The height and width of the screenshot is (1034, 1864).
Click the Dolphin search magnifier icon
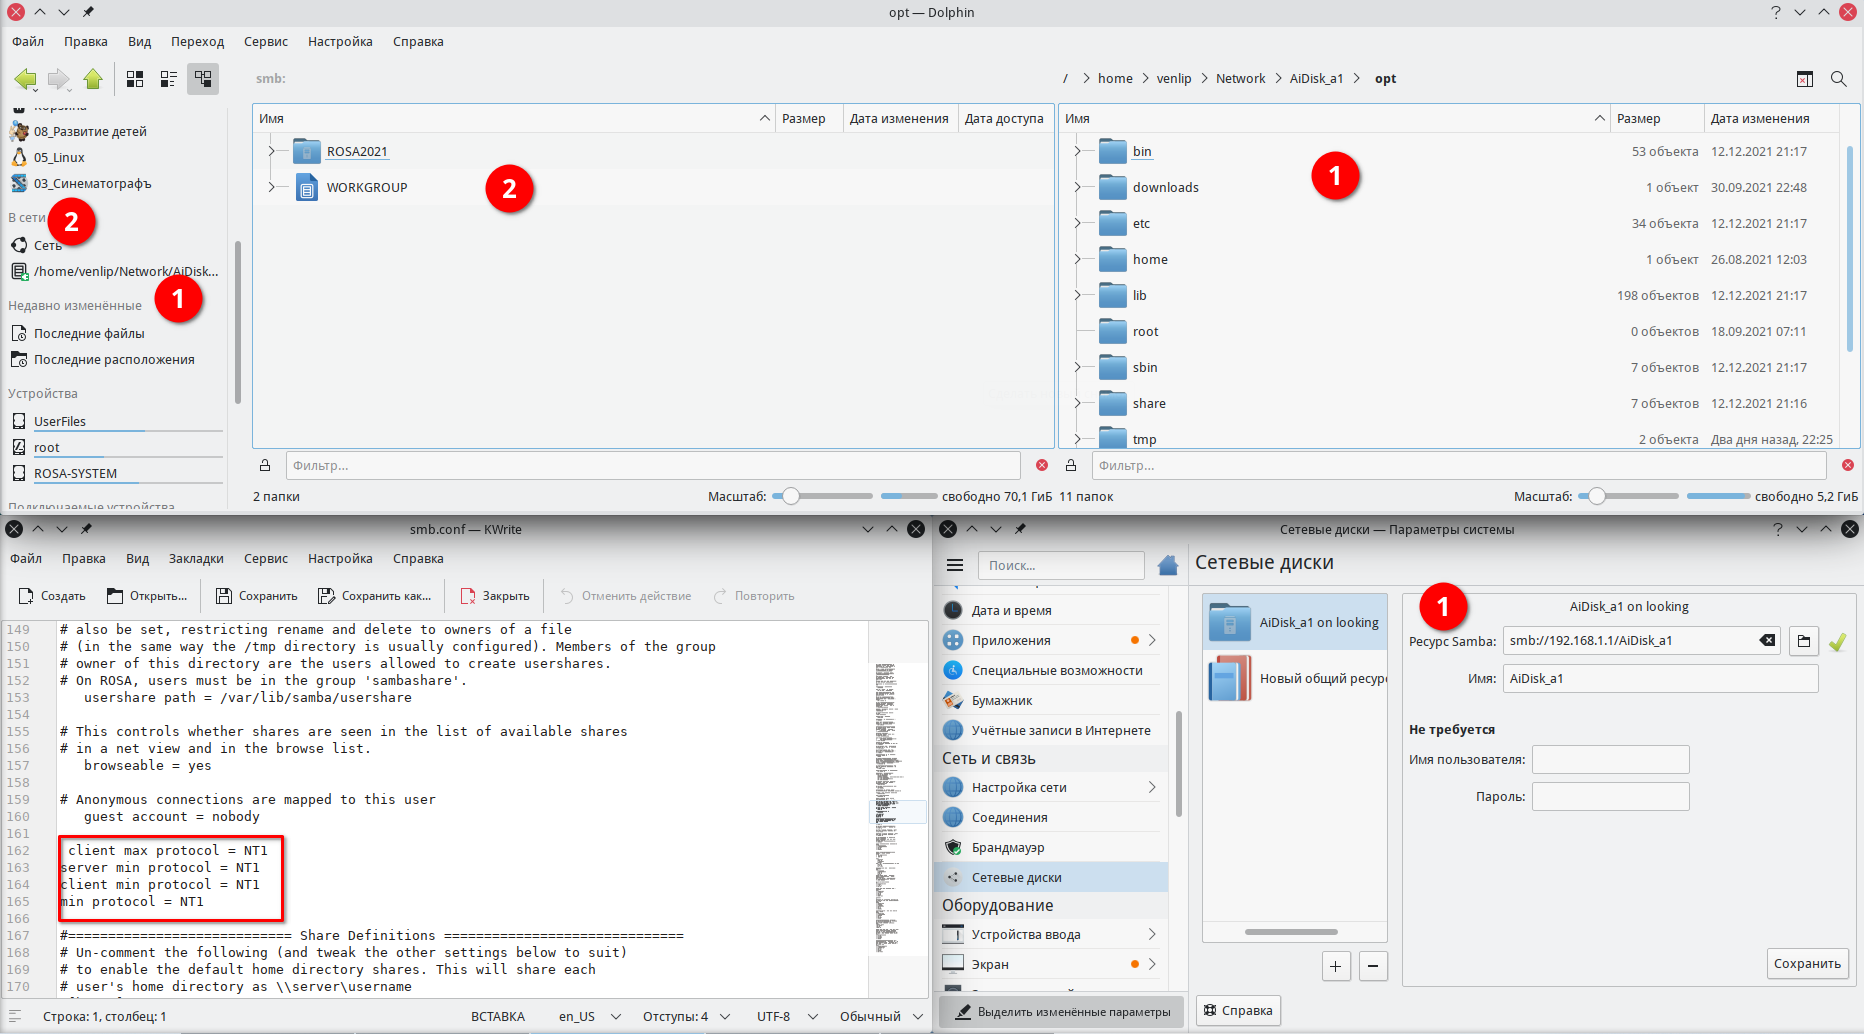click(1838, 79)
